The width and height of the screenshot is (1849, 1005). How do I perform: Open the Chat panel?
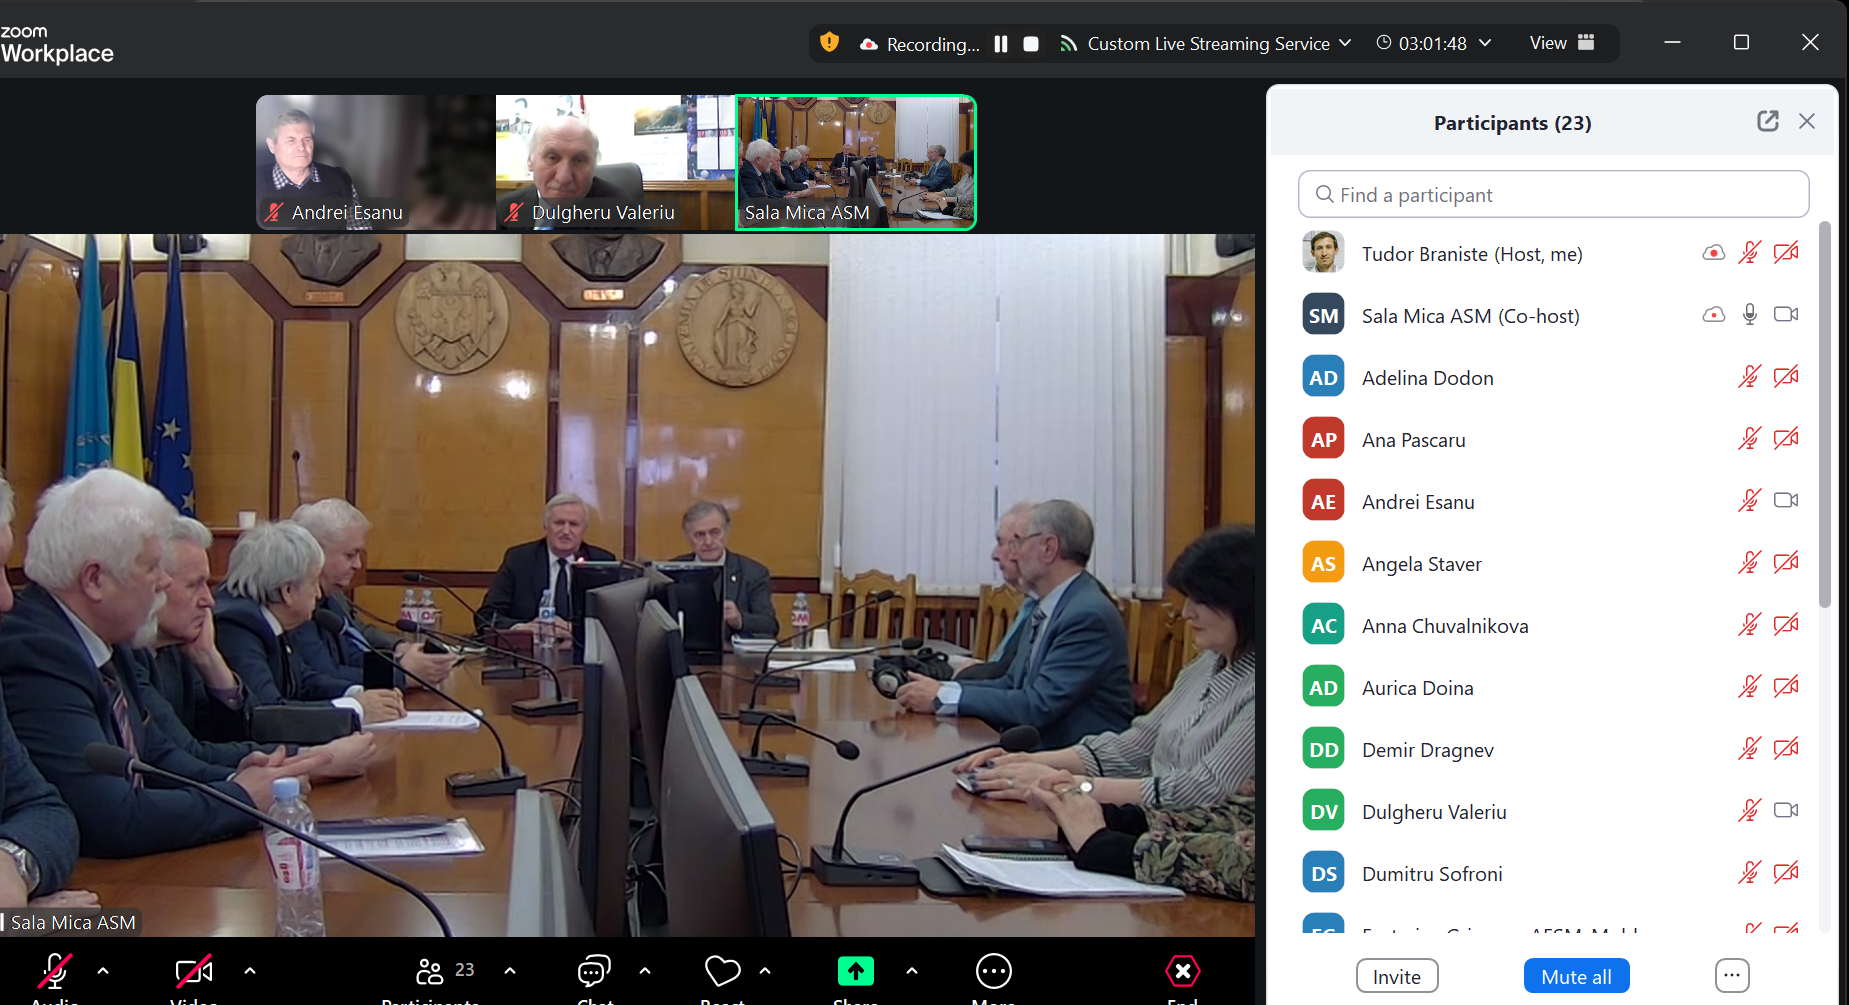(594, 971)
